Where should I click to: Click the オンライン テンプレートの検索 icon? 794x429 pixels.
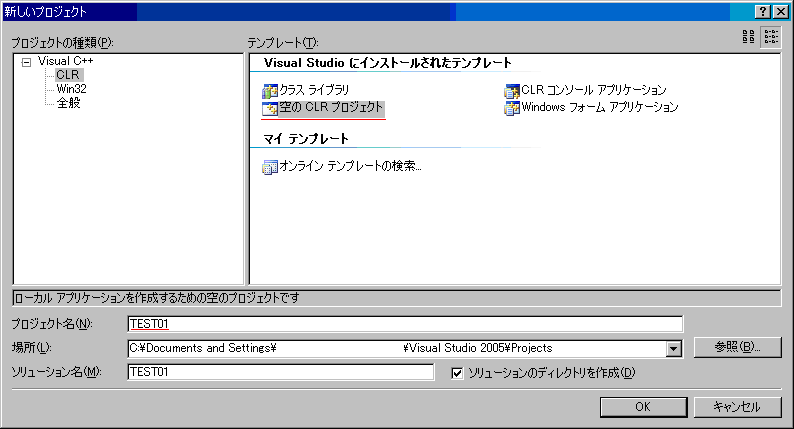tap(269, 167)
